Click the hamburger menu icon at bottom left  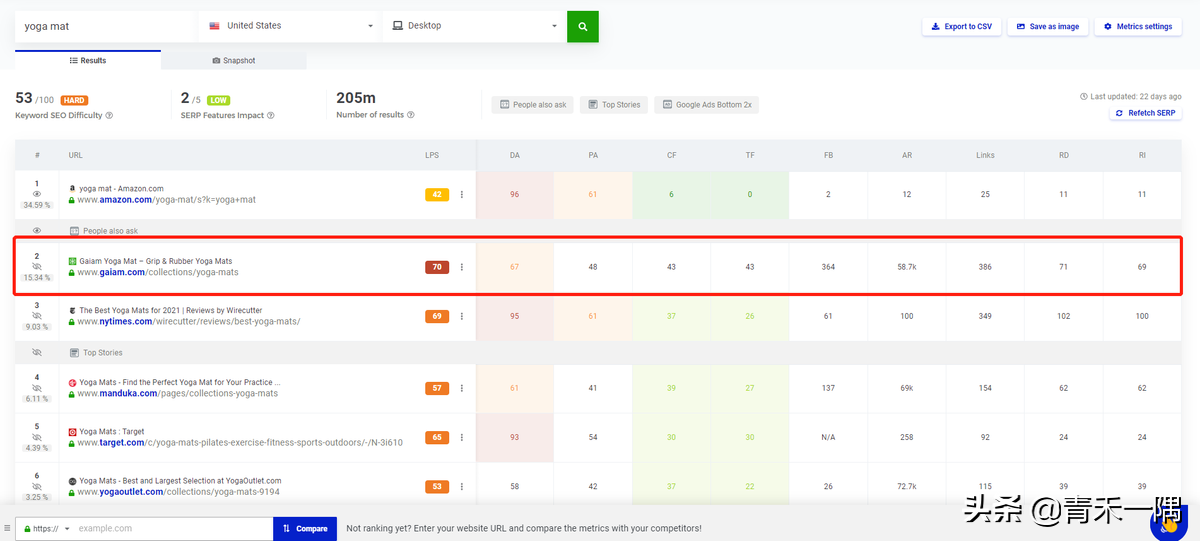(x=7, y=528)
